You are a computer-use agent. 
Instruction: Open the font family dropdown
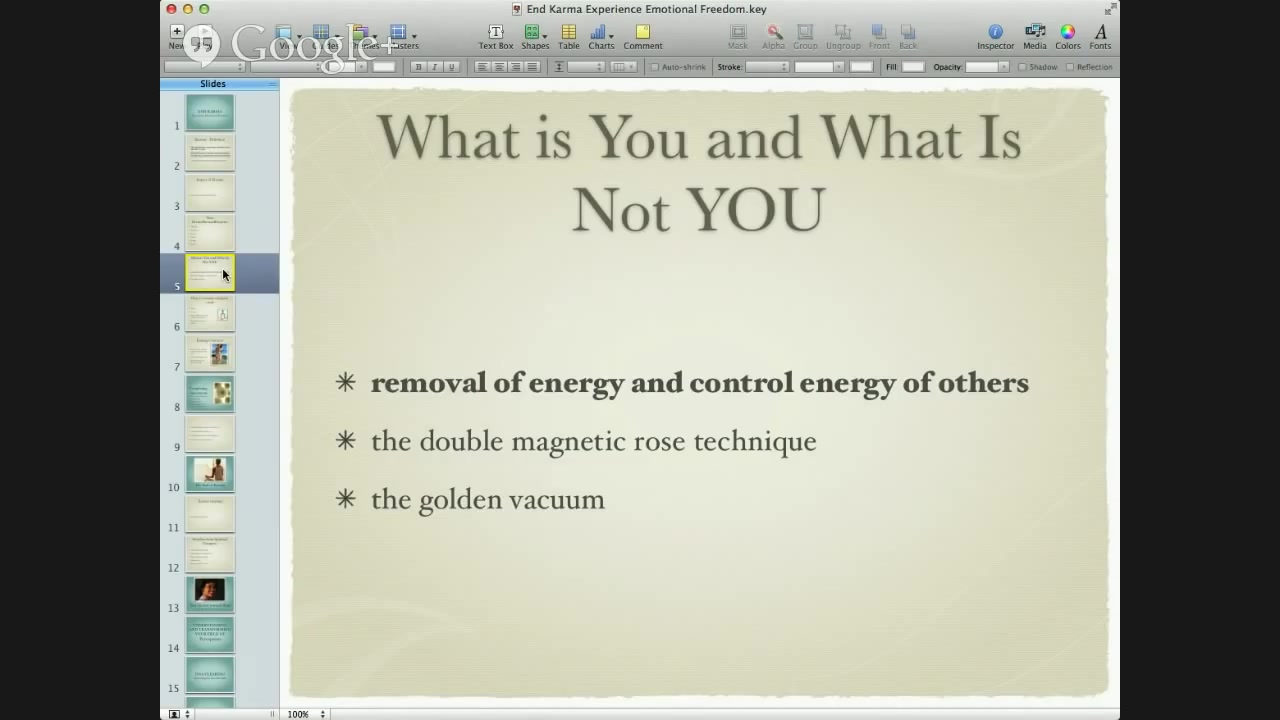point(204,67)
